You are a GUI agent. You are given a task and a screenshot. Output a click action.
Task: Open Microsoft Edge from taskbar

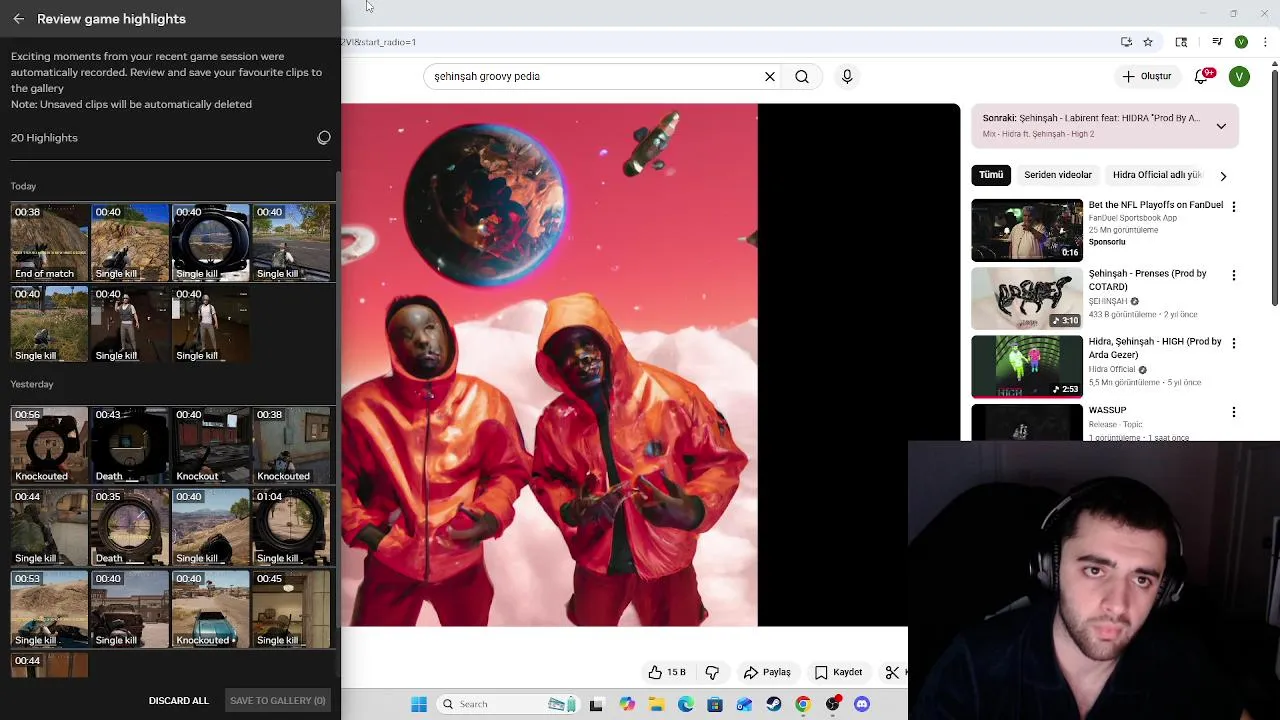coord(685,704)
